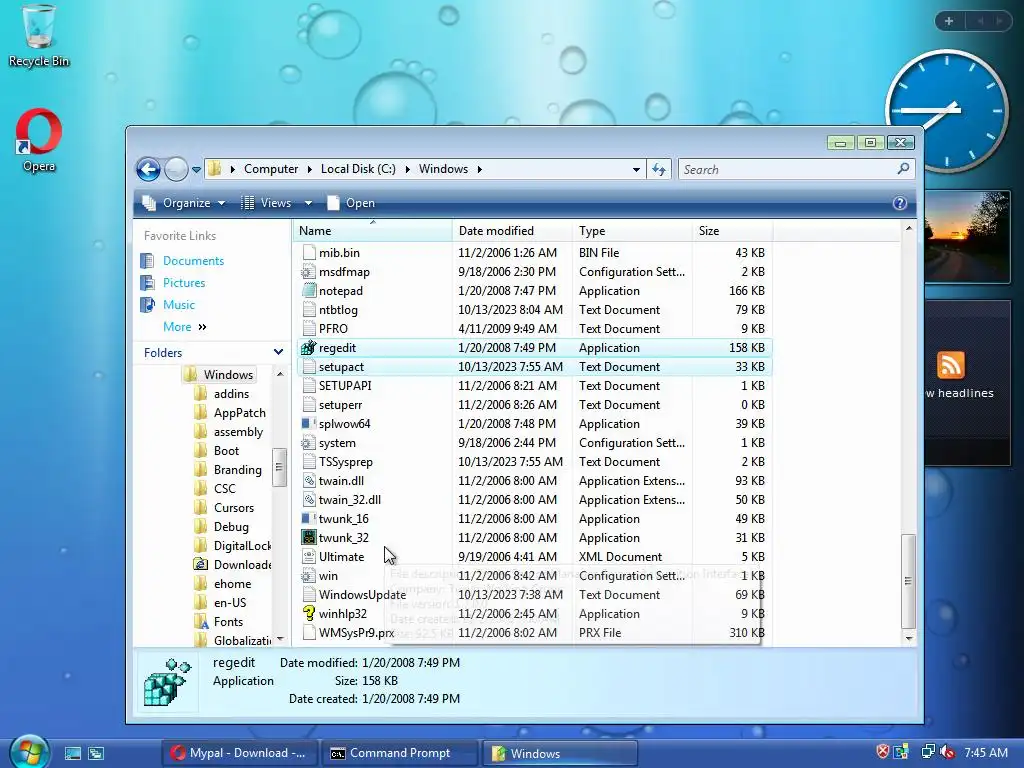1024x768 pixels.
Task: Click the folder tree scrollbar thumb
Action: pyautogui.click(x=280, y=467)
